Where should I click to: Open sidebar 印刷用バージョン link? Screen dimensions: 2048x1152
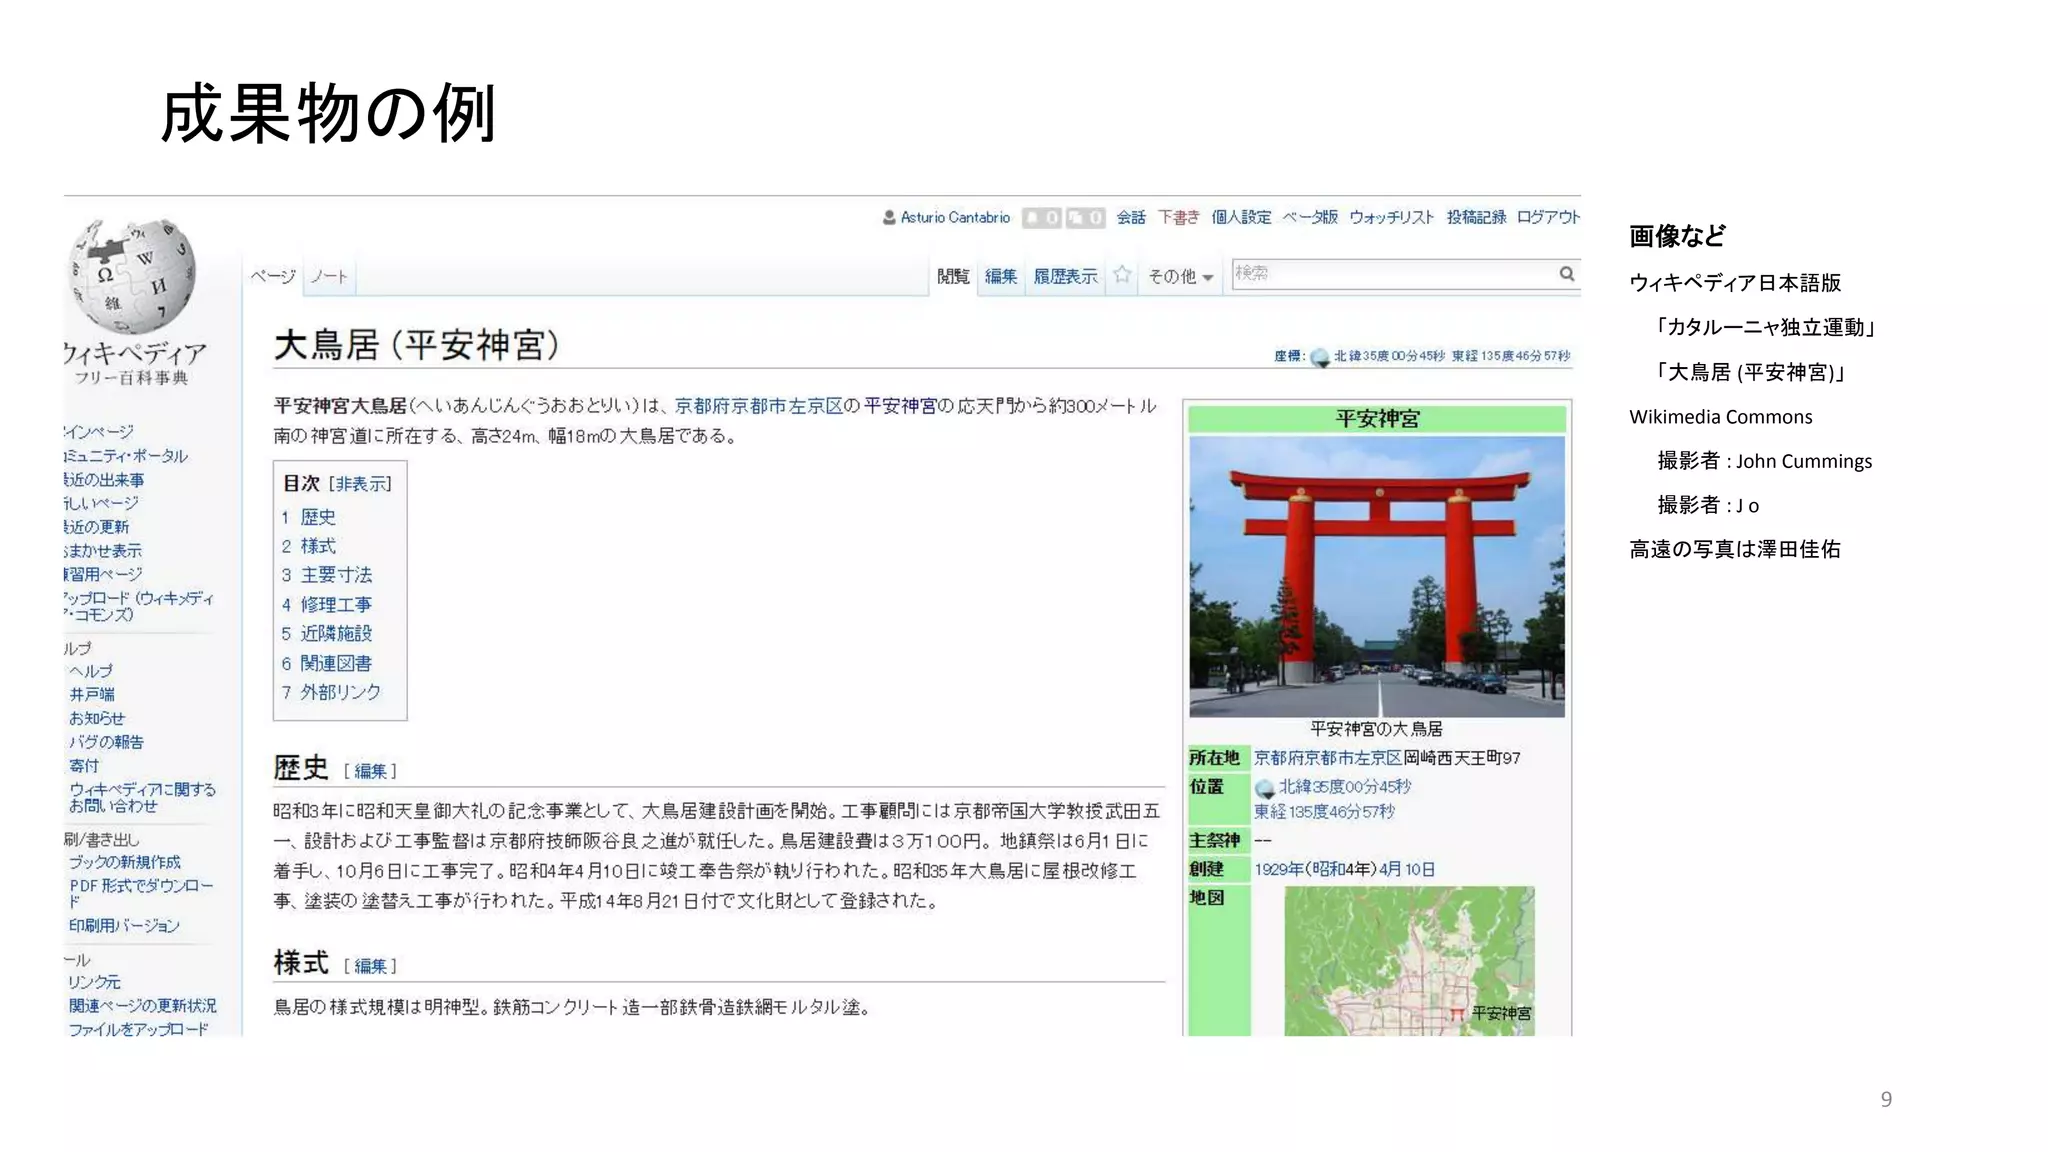[124, 926]
